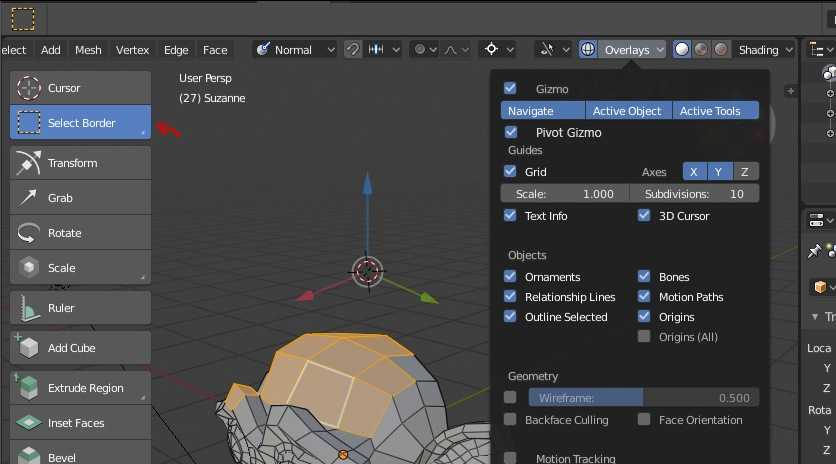Choose the Transform tool
The height and width of the screenshot is (464, 836).
[x=81, y=163]
